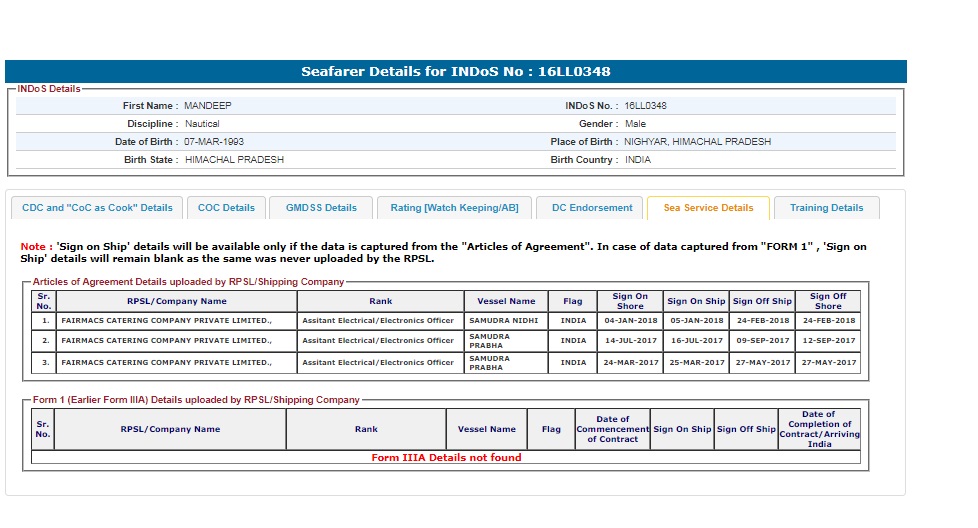Screen dimensions: 978x528
Task: Click the Sign On Shore date 24-MAR-2017
Action: pyautogui.click(x=630, y=363)
